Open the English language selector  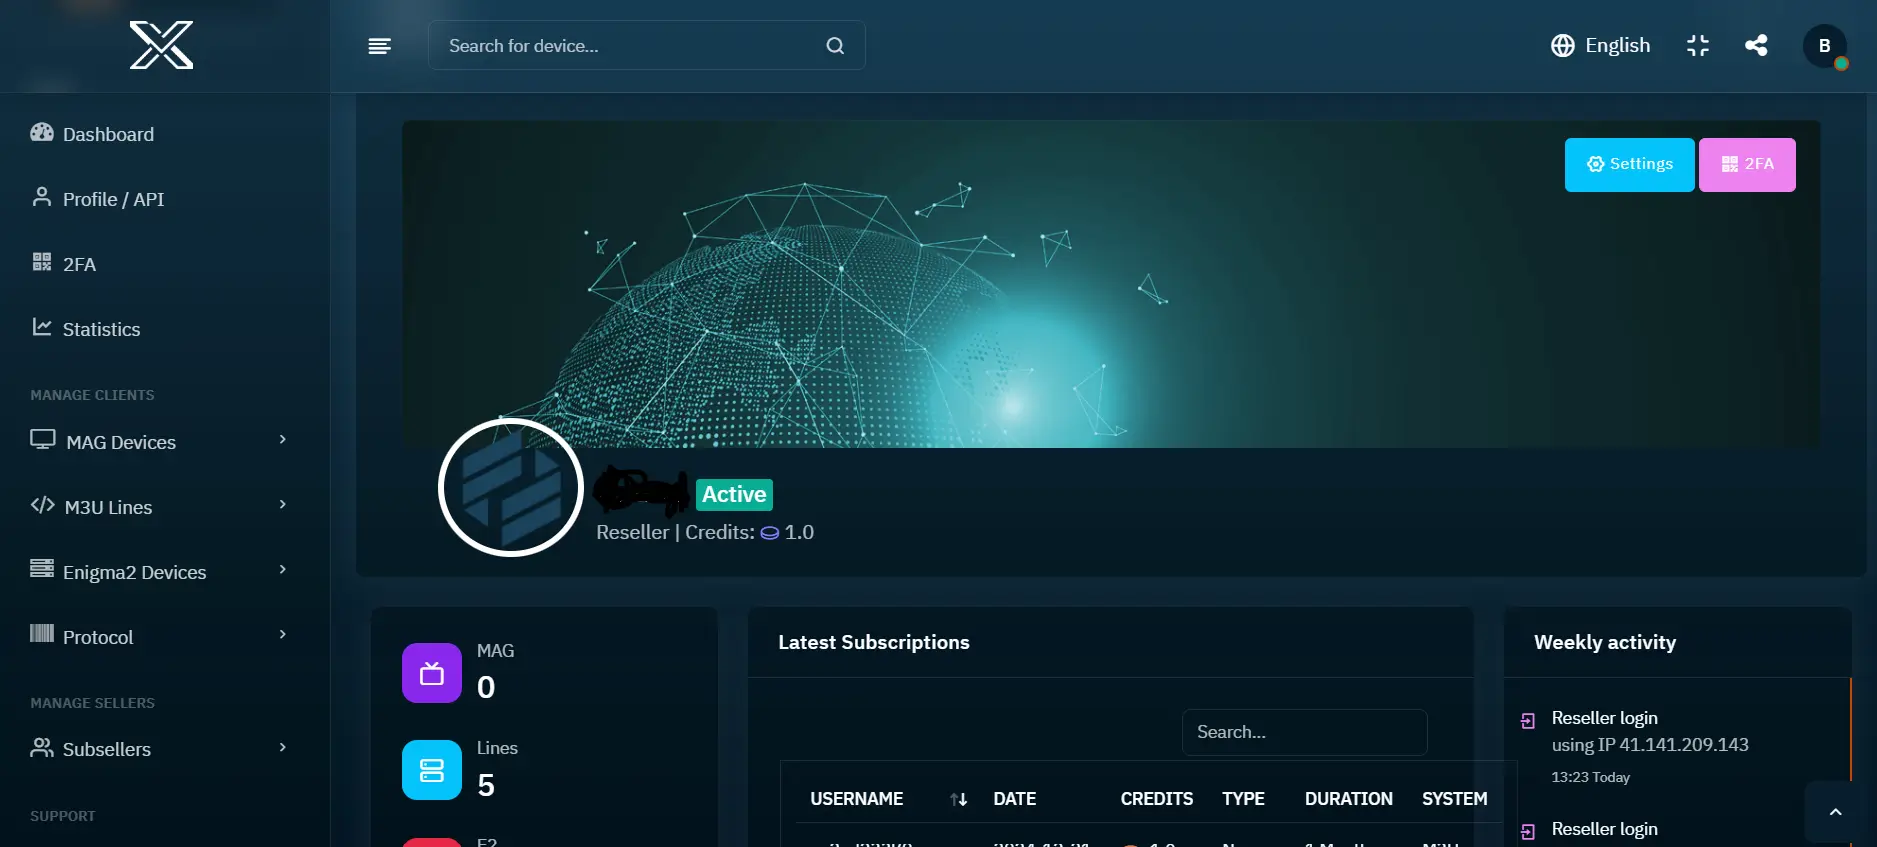[x=1601, y=46]
